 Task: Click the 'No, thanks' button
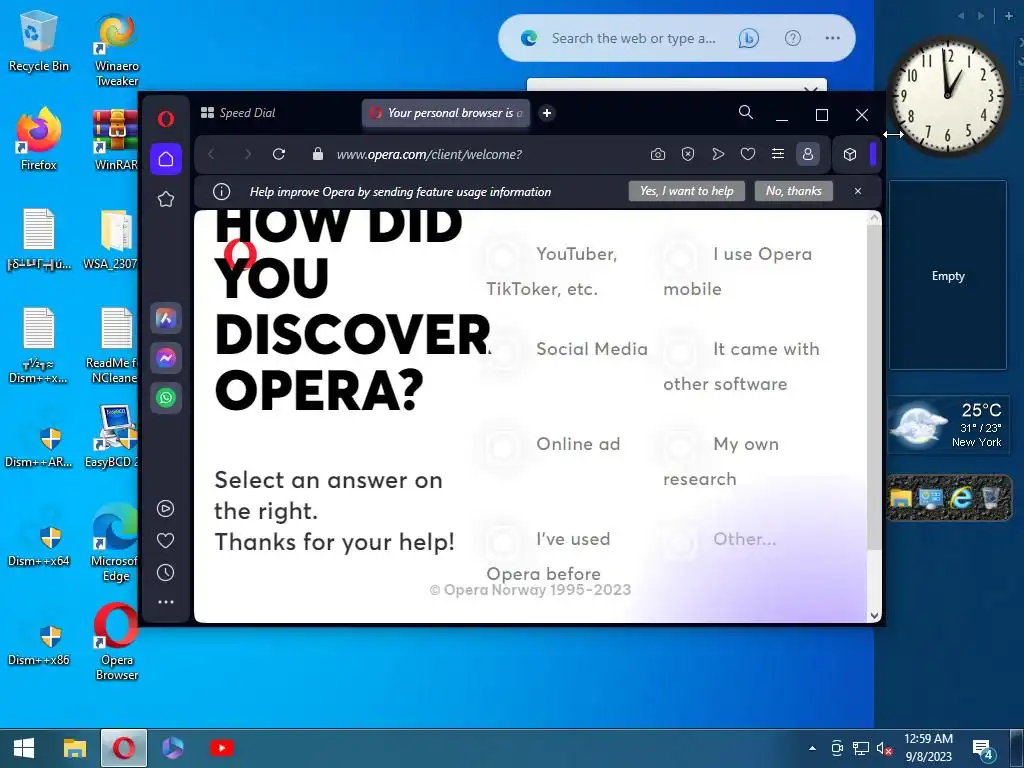pos(793,191)
